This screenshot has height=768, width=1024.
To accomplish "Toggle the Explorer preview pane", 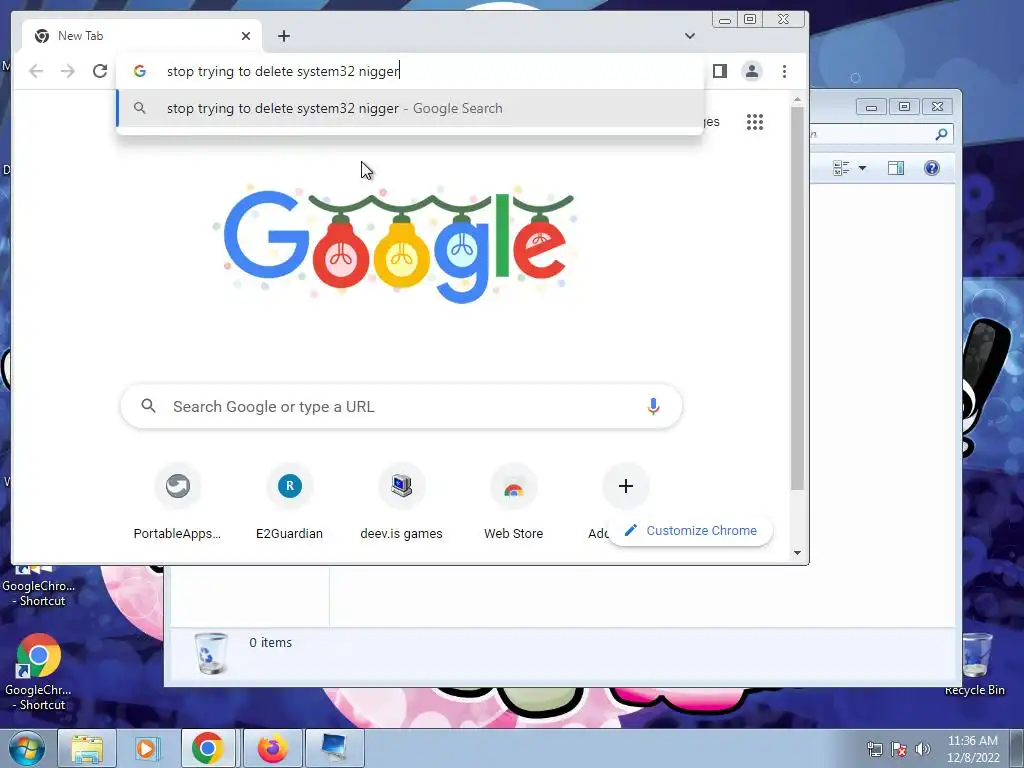I will pyautogui.click(x=896, y=168).
